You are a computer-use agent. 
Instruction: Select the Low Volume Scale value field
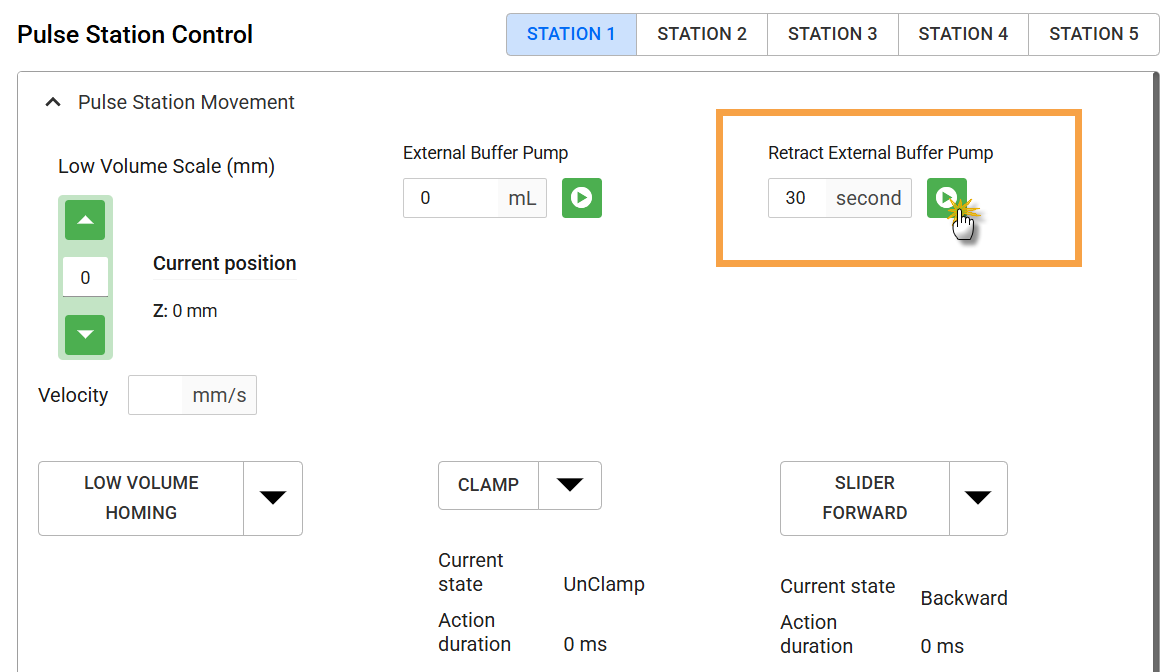click(x=85, y=277)
